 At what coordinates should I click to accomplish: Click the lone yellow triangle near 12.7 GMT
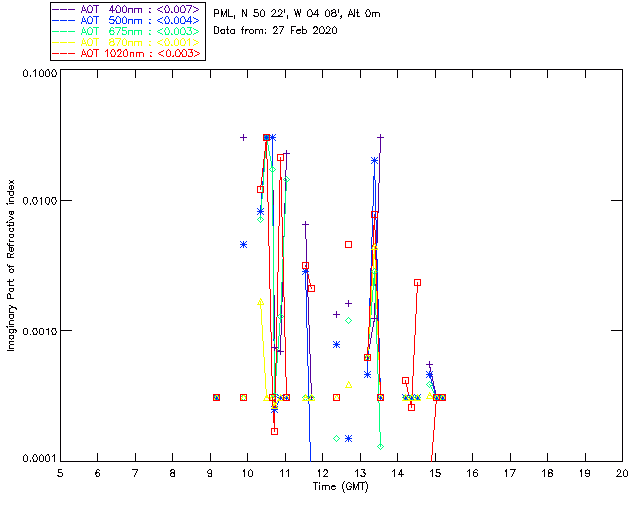(x=348, y=384)
